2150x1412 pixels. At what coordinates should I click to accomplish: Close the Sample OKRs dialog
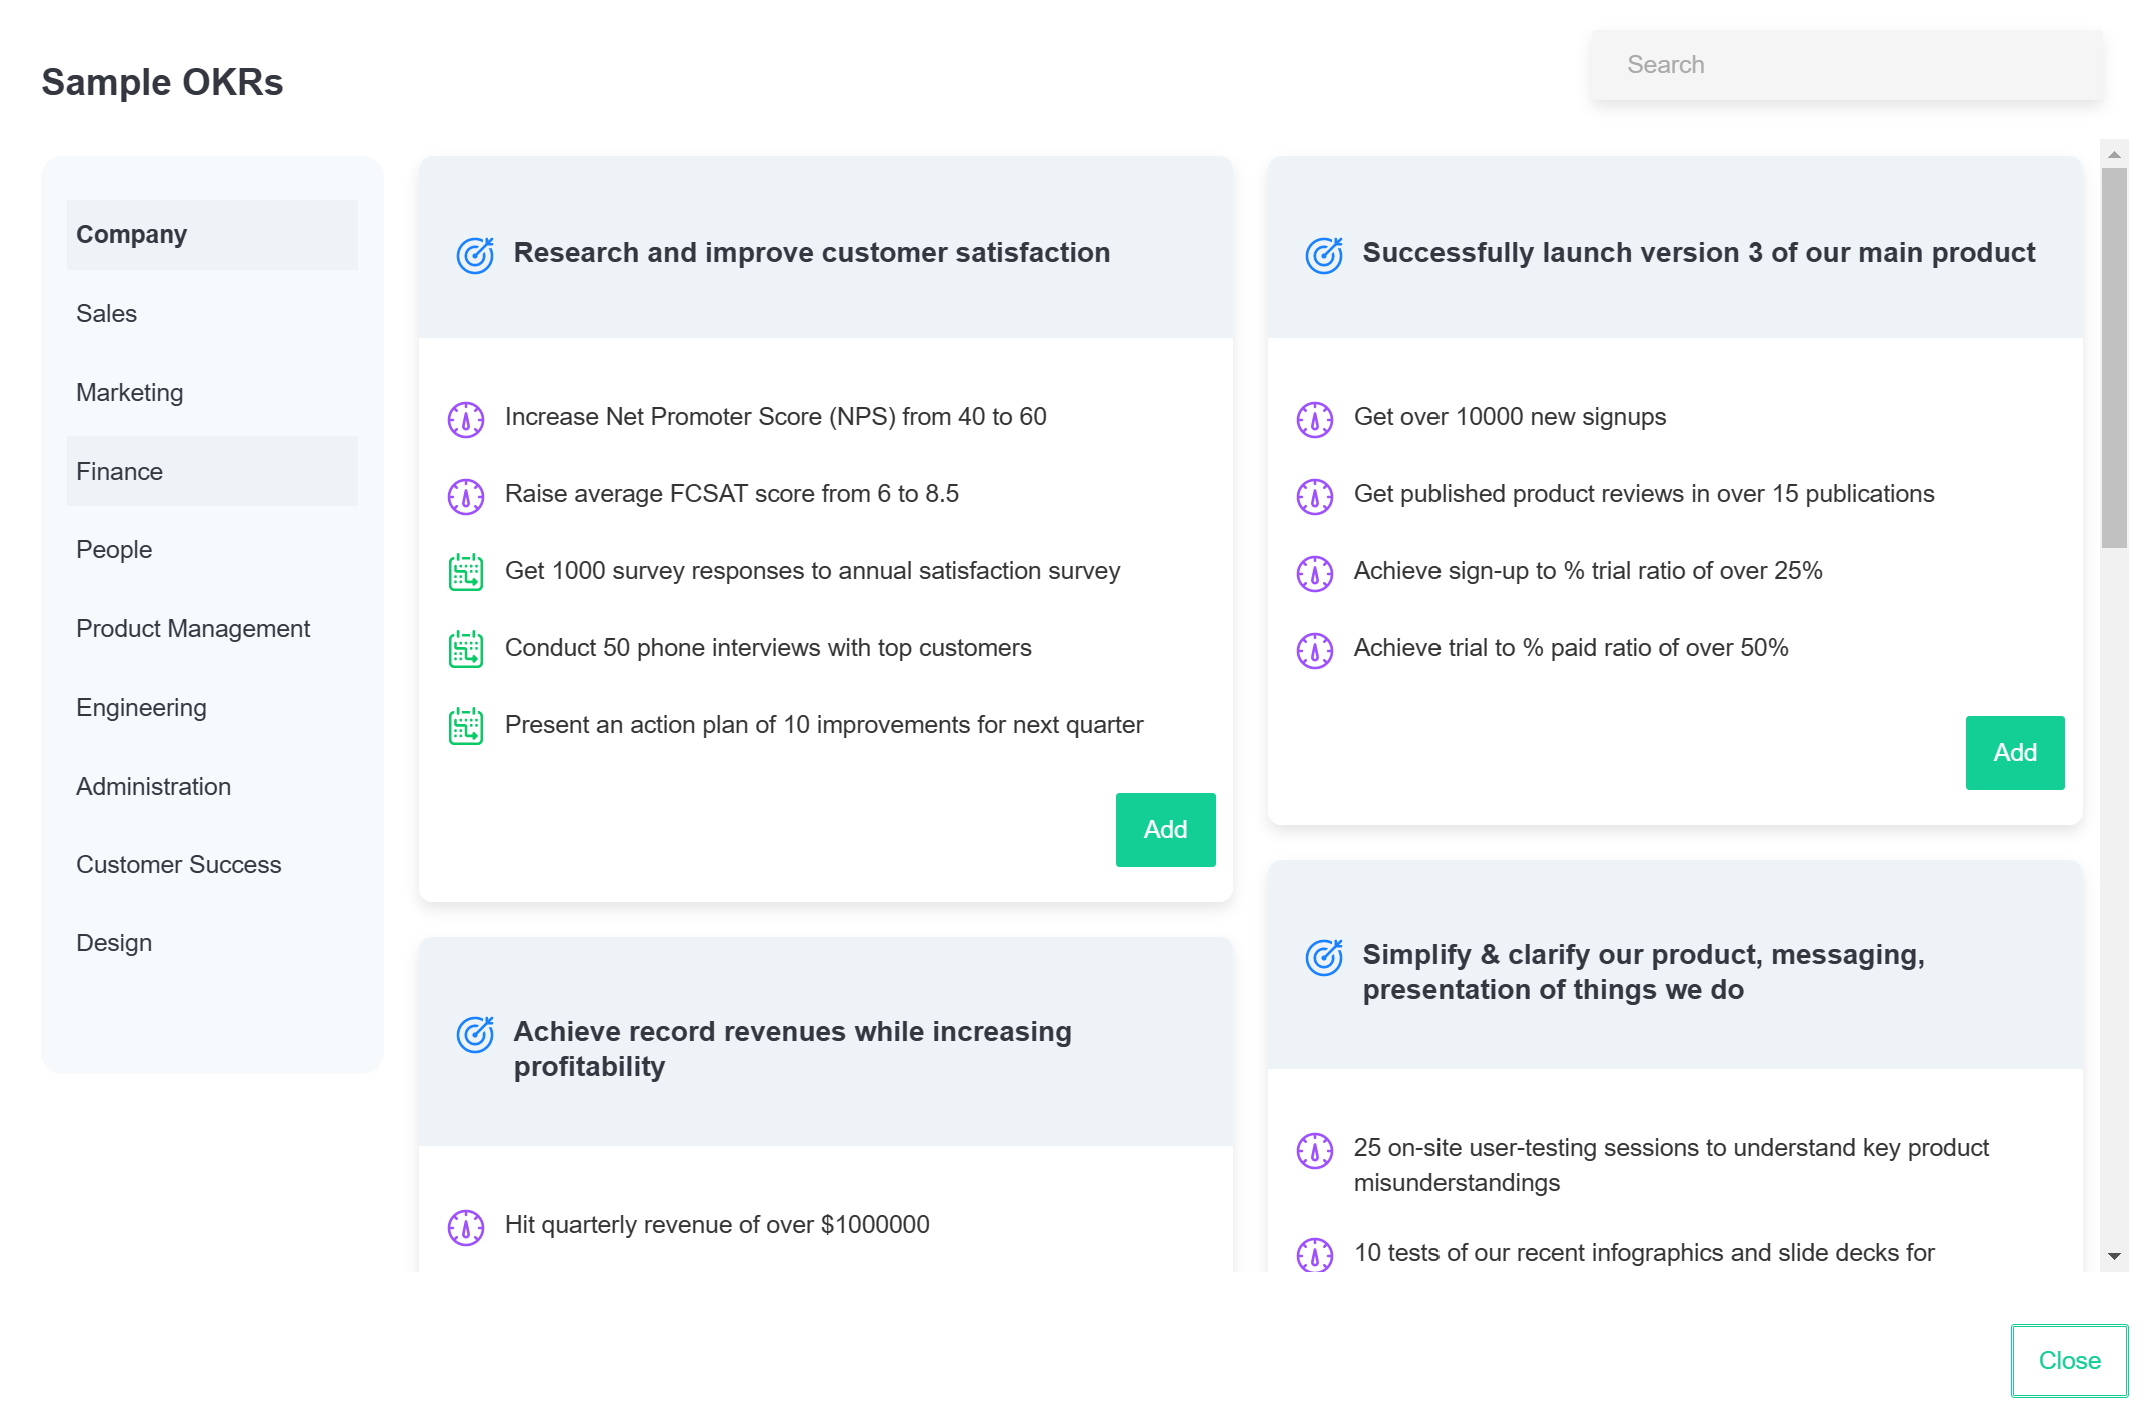[x=2068, y=1360]
